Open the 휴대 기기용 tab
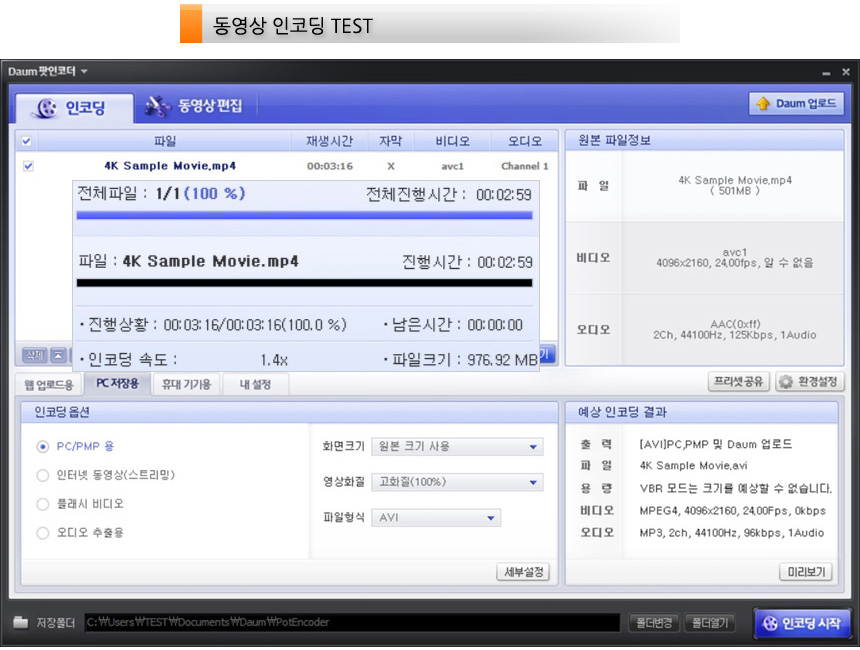 (x=186, y=385)
